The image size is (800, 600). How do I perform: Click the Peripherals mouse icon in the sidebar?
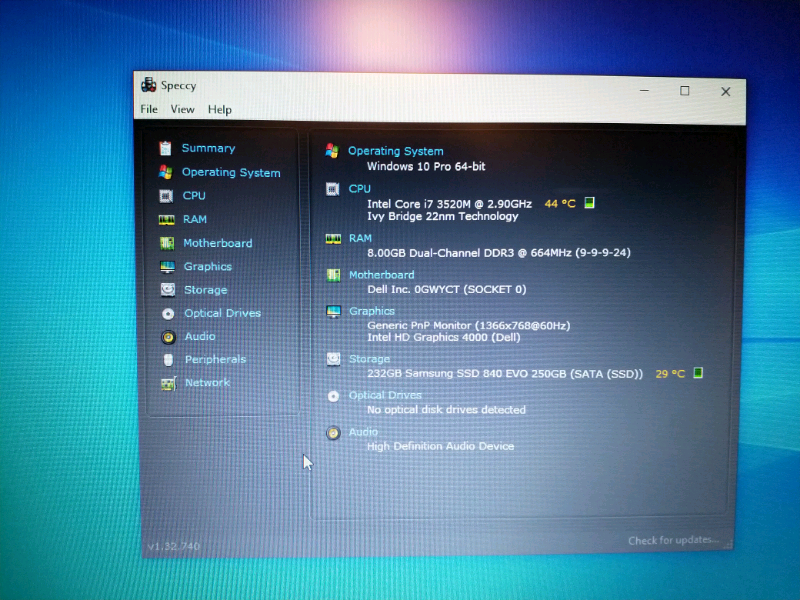click(x=168, y=360)
